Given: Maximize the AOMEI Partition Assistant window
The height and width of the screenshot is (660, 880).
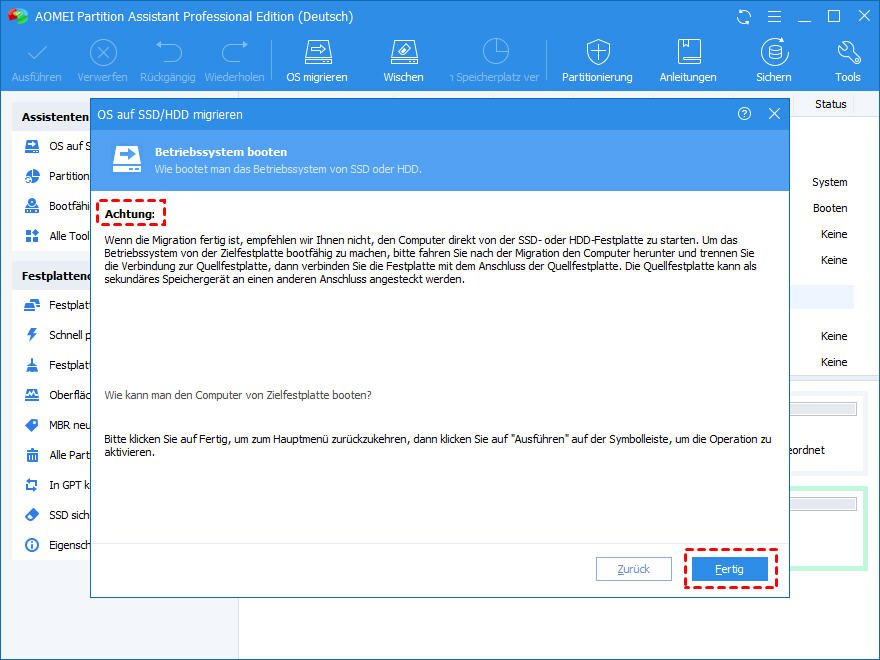Looking at the screenshot, I should pos(835,16).
